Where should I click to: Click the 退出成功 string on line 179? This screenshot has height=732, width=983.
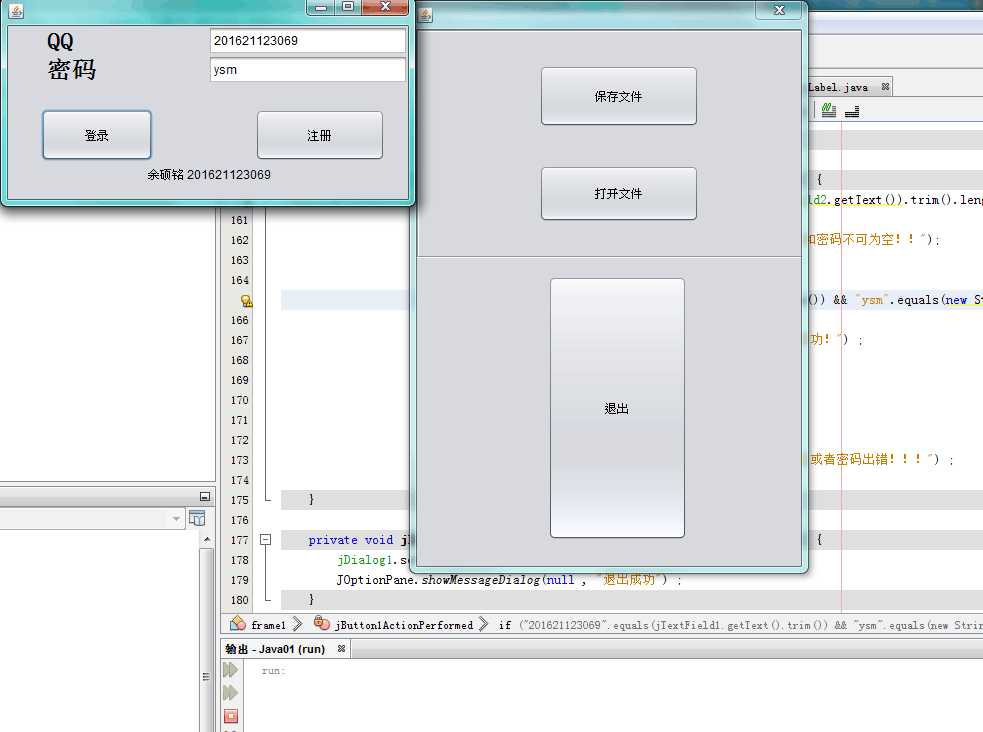628,580
